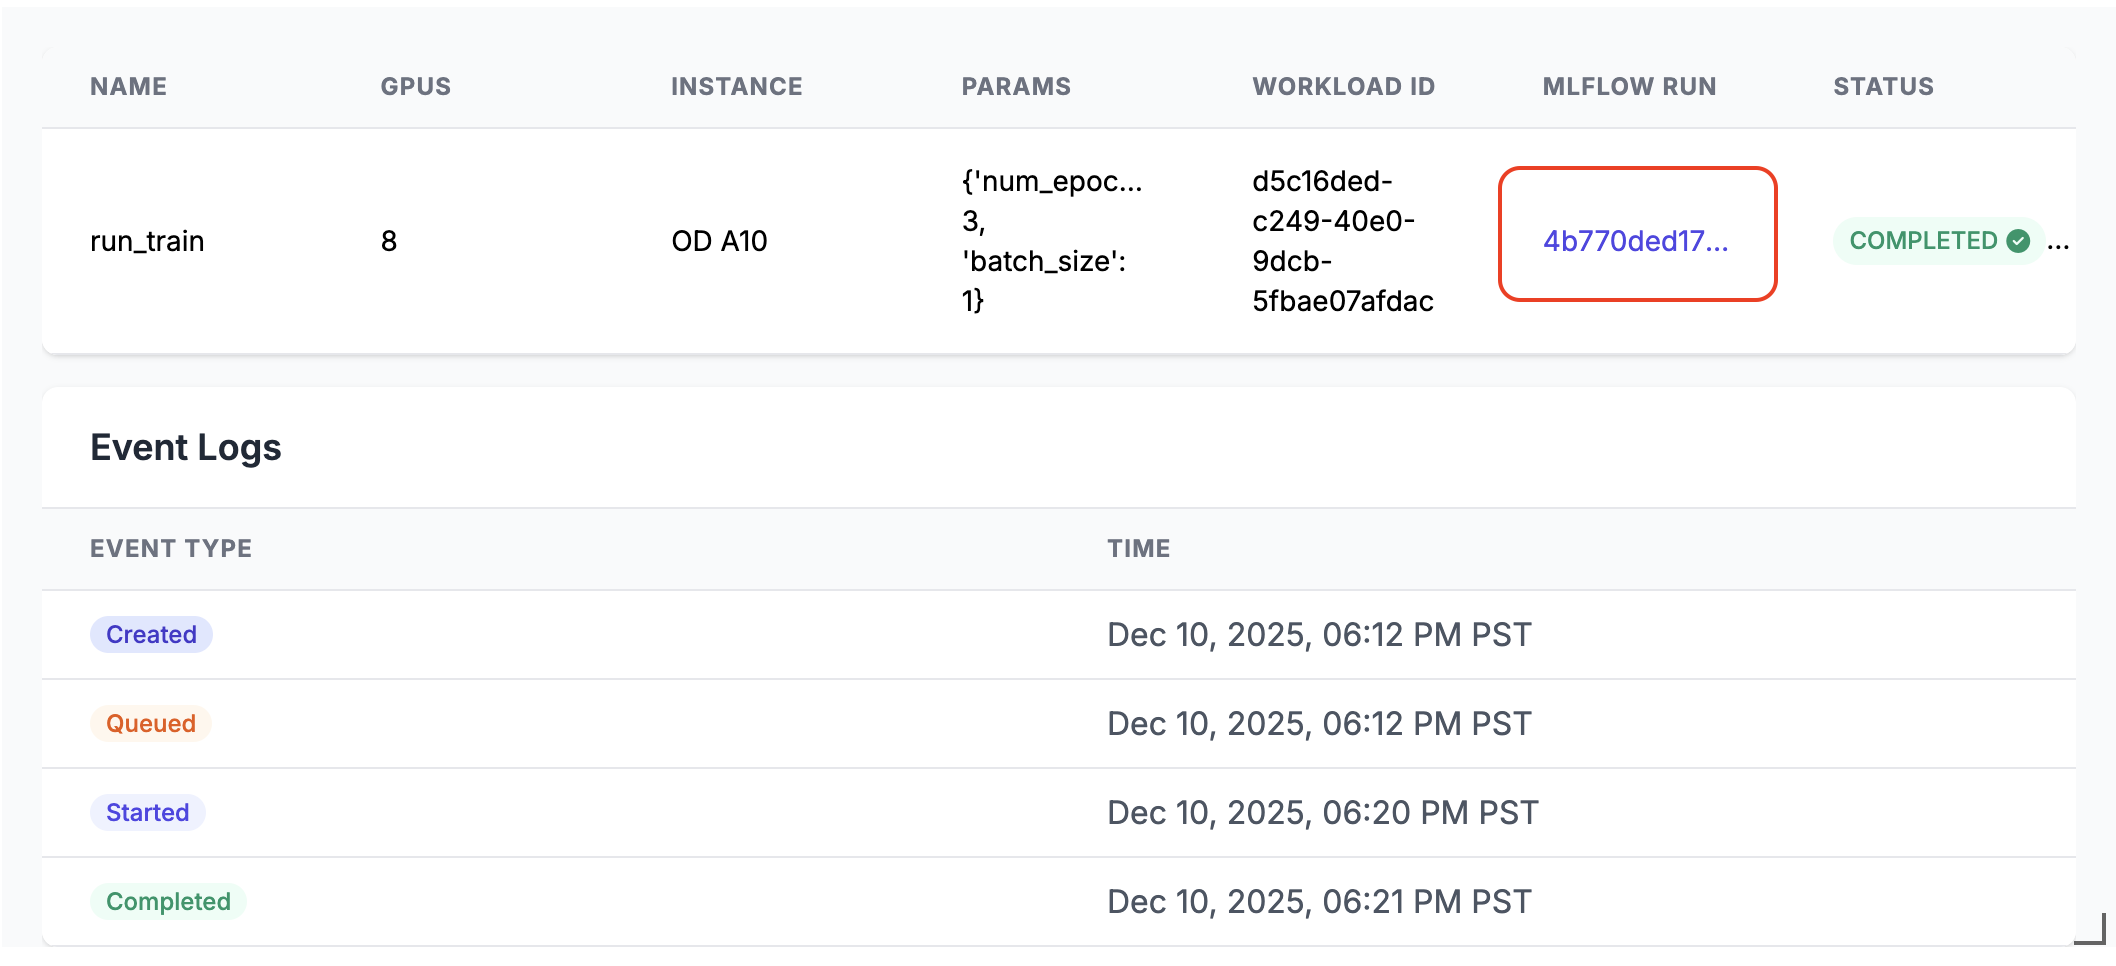Click the NAME column header
The height and width of the screenshot is (966, 2116).
[x=128, y=87]
